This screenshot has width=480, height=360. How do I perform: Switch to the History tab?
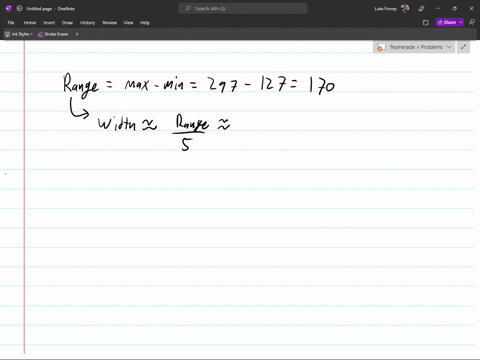[87, 23]
